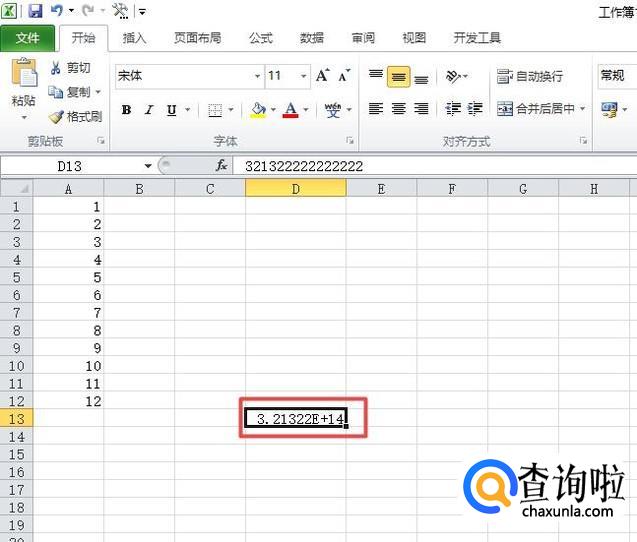Click Merge and Center (合并后居中)
This screenshot has height=542, width=637.
pyautogui.click(x=536, y=108)
